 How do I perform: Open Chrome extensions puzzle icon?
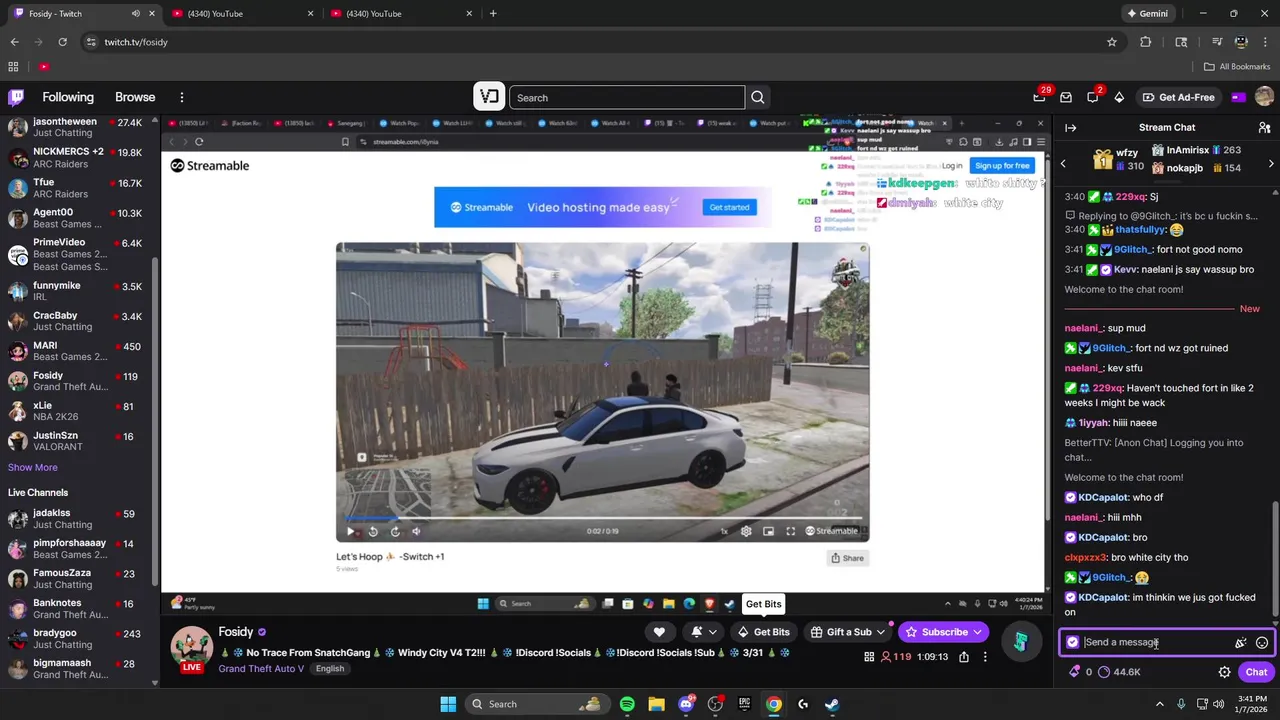[x=1146, y=42]
